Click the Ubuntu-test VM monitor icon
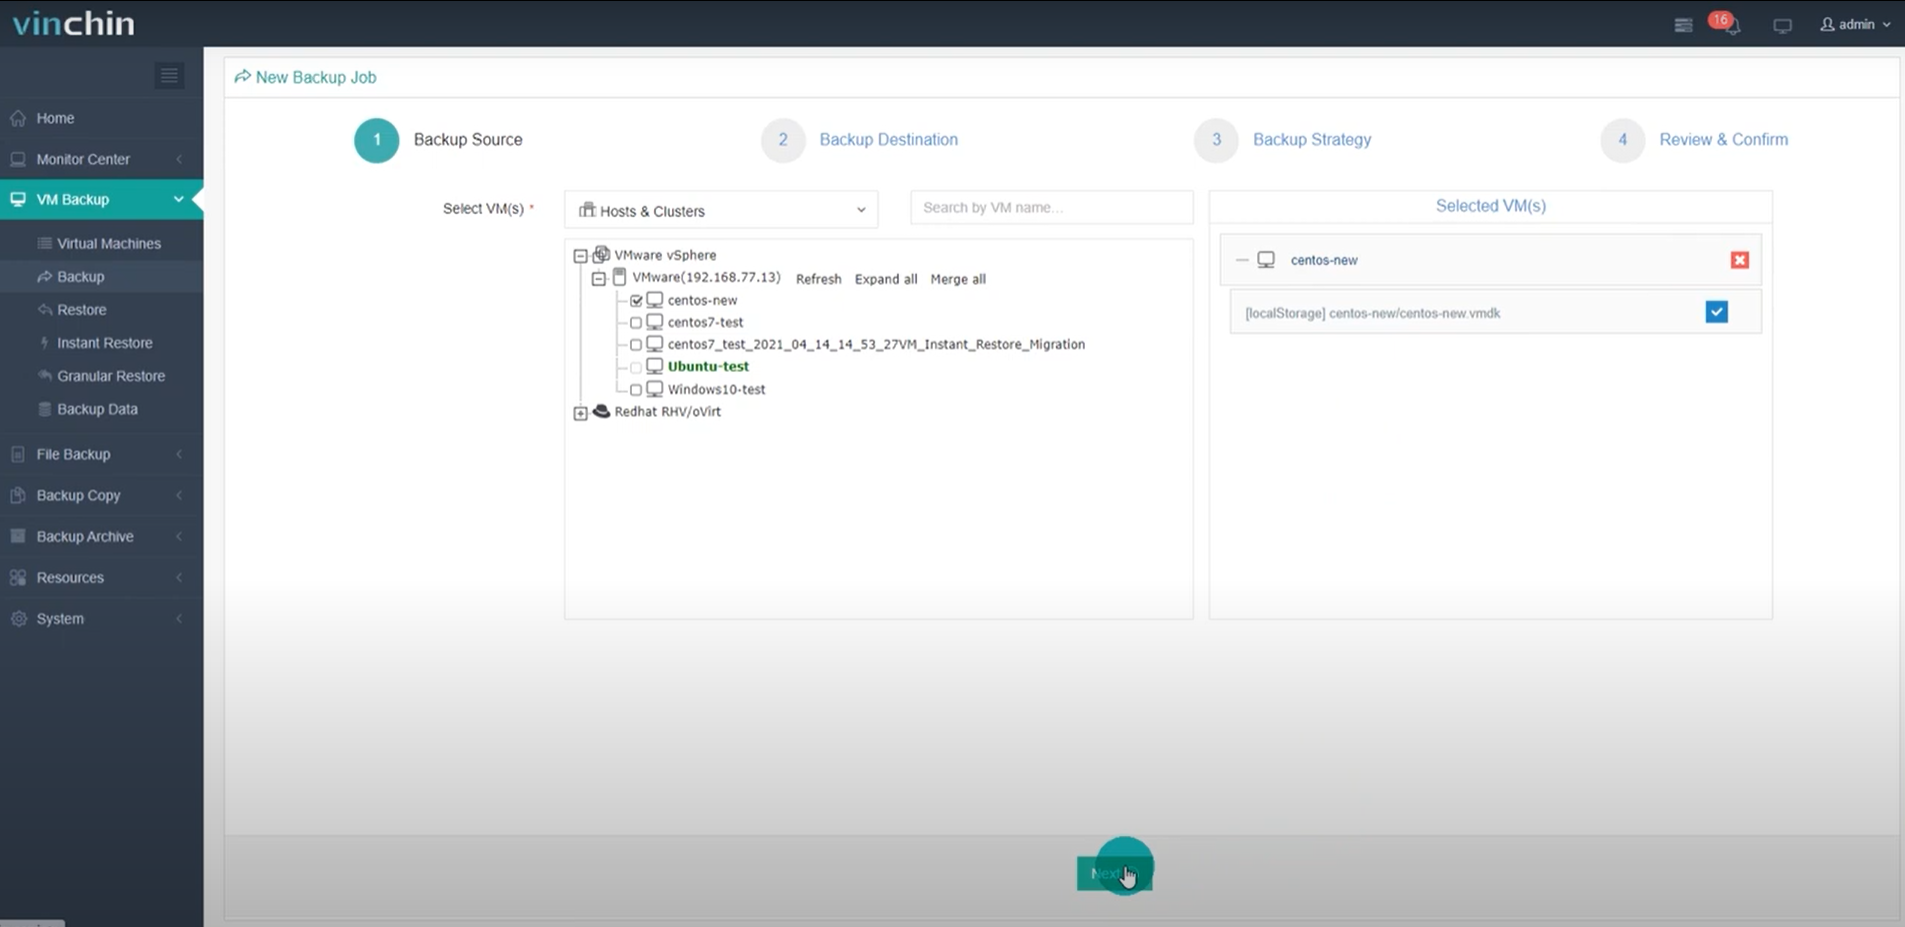The image size is (1905, 927). [x=655, y=366]
